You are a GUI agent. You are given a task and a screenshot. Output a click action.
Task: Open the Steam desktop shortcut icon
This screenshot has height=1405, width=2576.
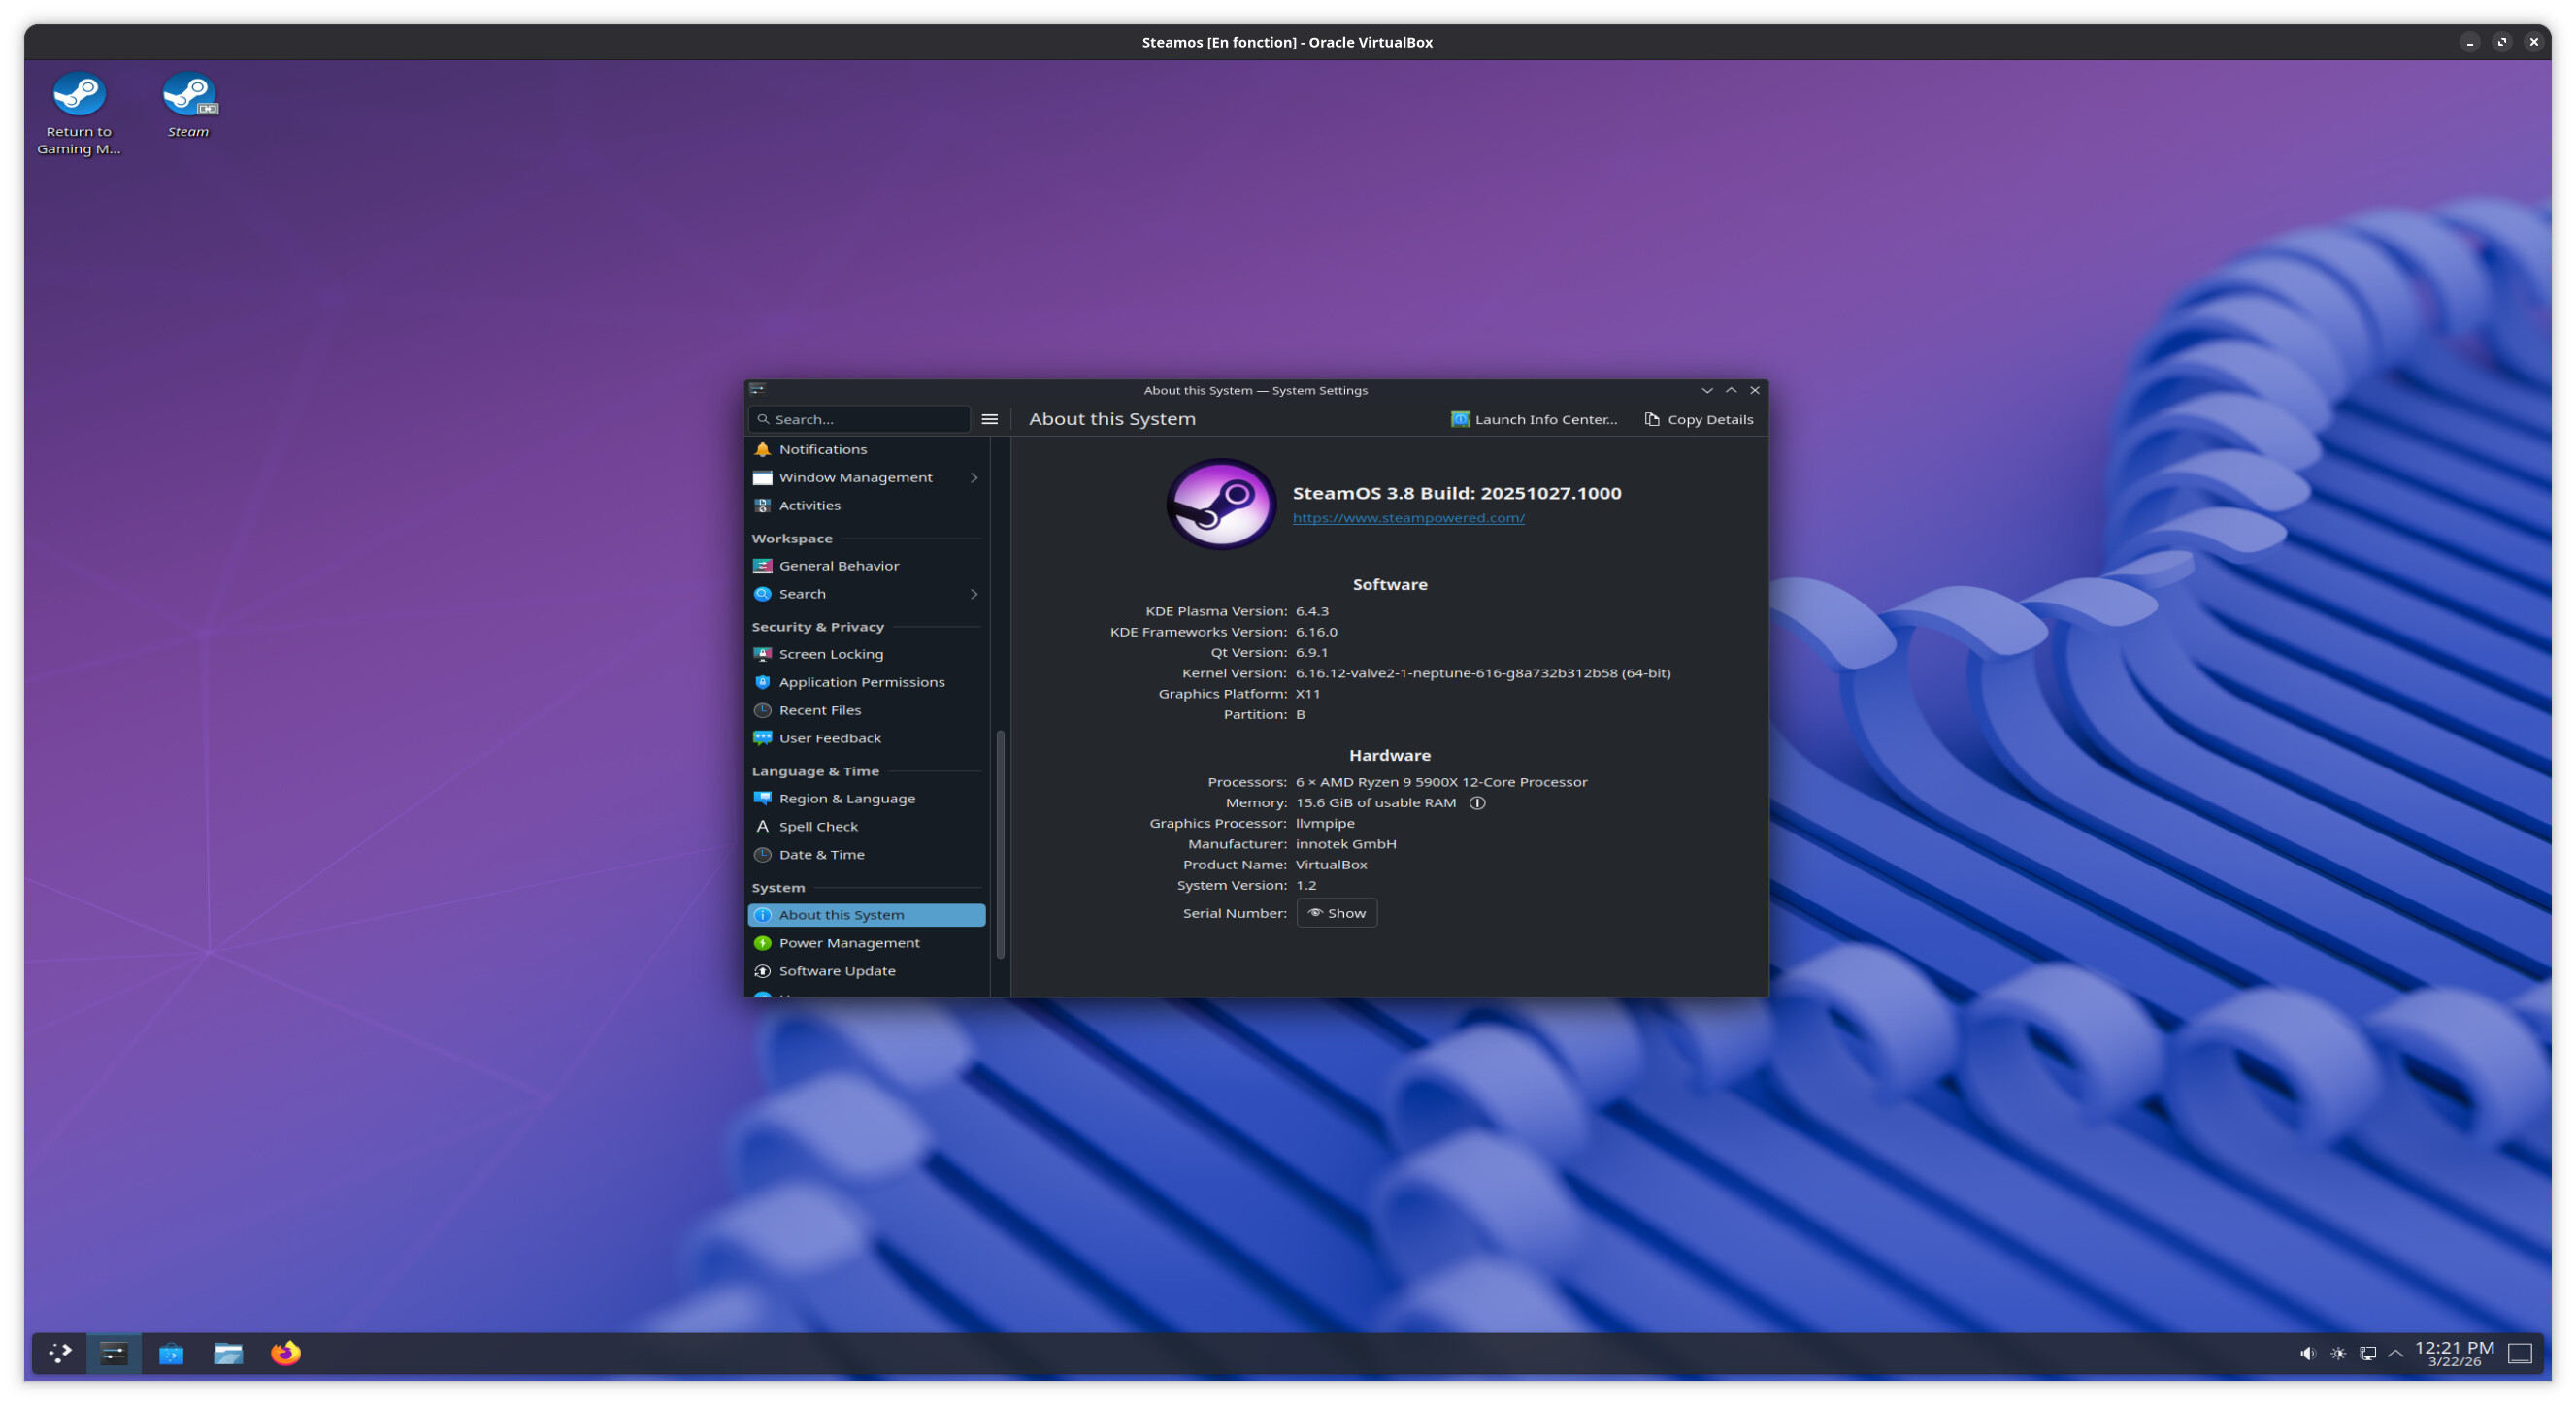(188, 96)
